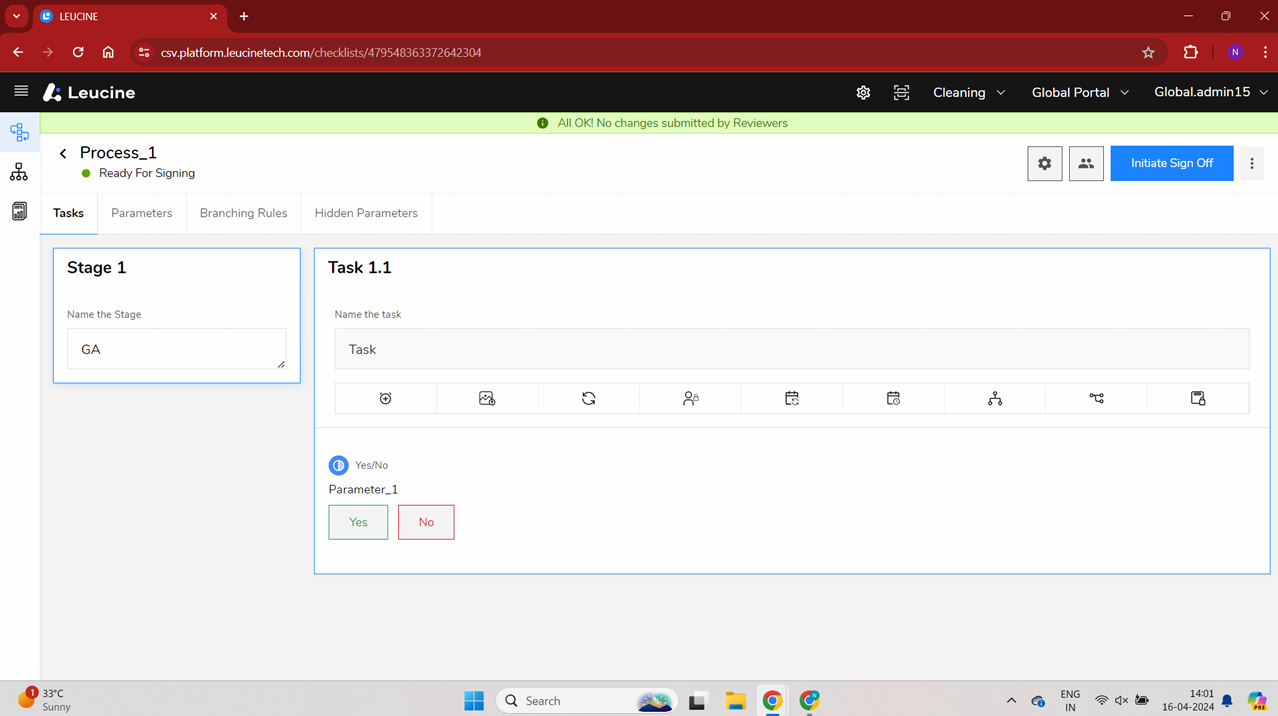Image resolution: width=1278 pixels, height=716 pixels.
Task: Close the LEUCINE browser tab
Action: tap(213, 16)
